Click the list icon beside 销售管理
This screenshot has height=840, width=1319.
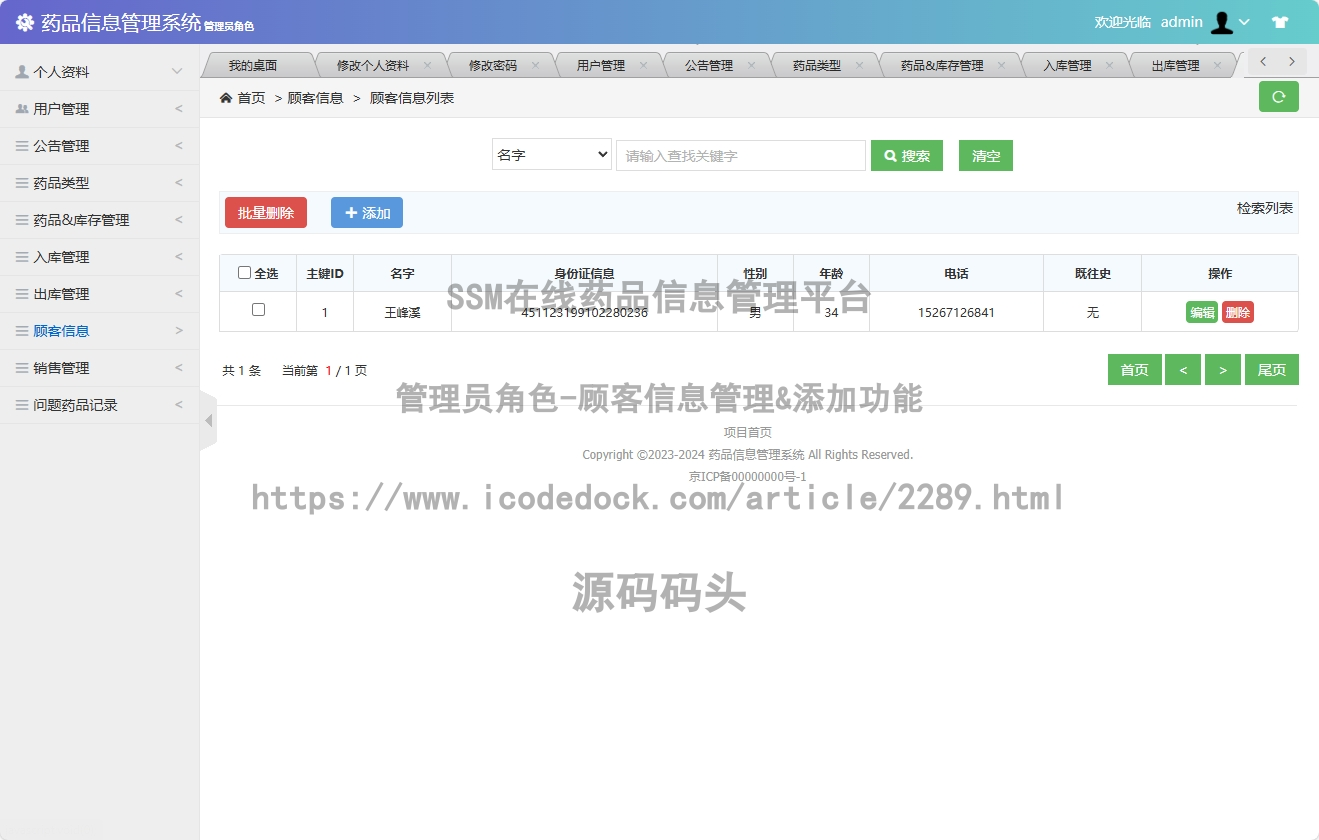pyautogui.click(x=22, y=368)
